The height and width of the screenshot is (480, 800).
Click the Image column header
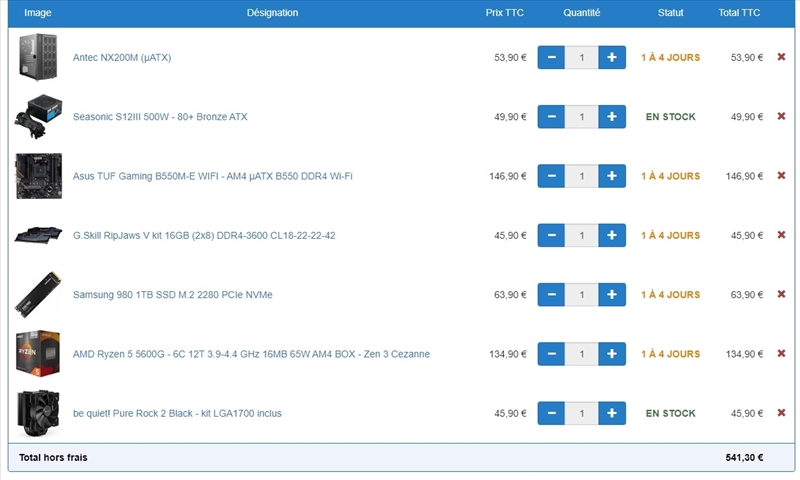pos(38,13)
